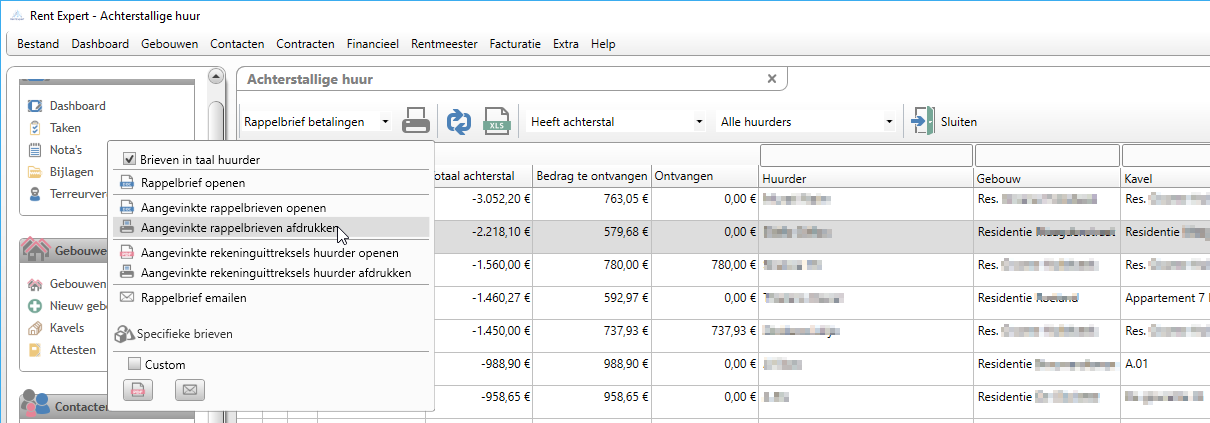Open the Facturatie menu

click(515, 44)
